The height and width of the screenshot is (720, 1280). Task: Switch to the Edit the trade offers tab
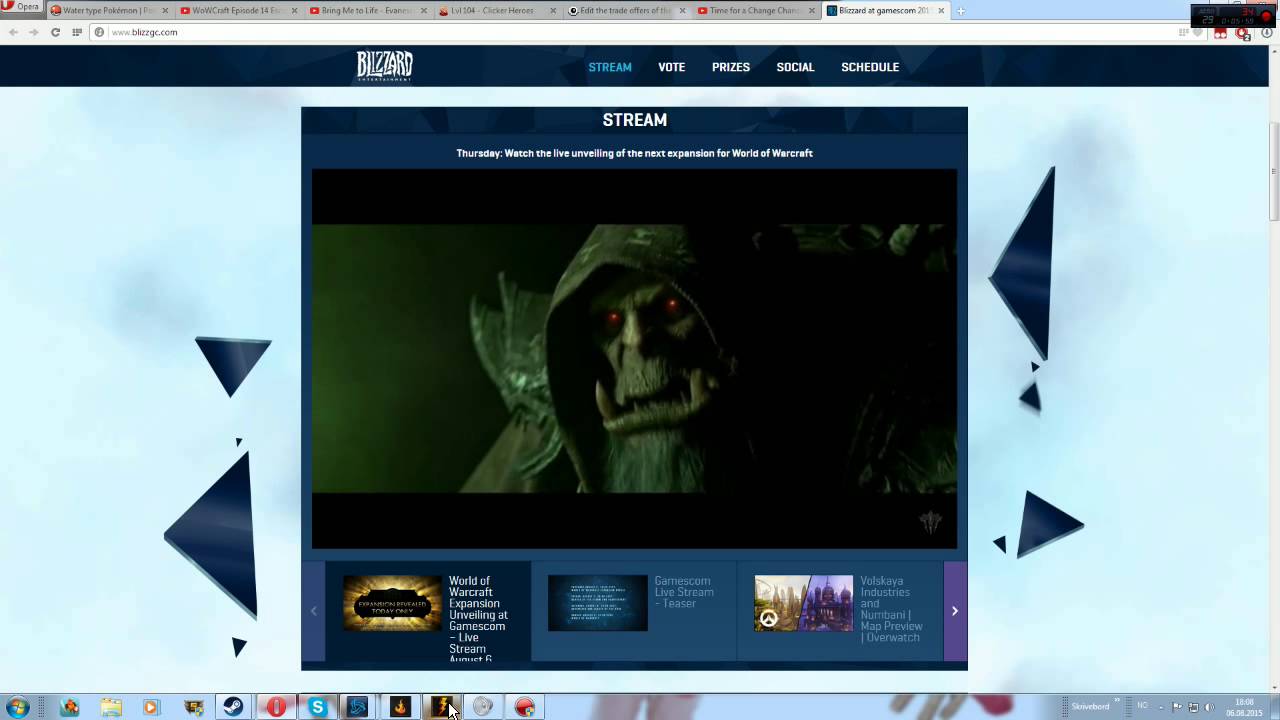click(625, 11)
